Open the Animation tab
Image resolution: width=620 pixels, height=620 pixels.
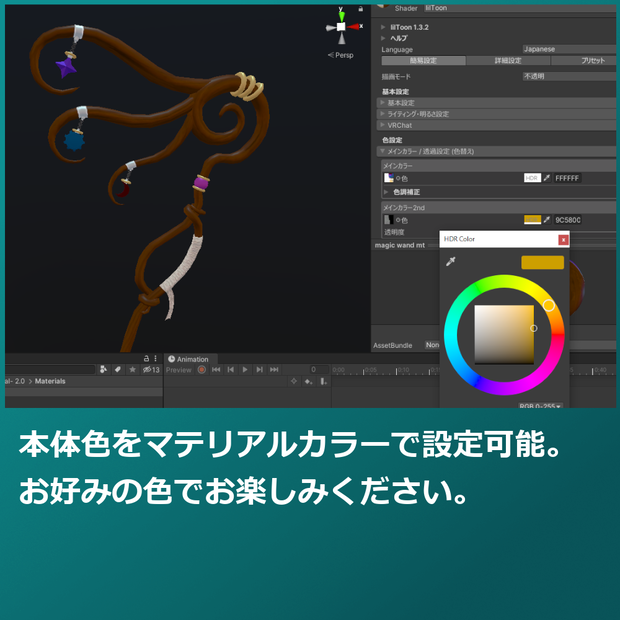(189, 359)
